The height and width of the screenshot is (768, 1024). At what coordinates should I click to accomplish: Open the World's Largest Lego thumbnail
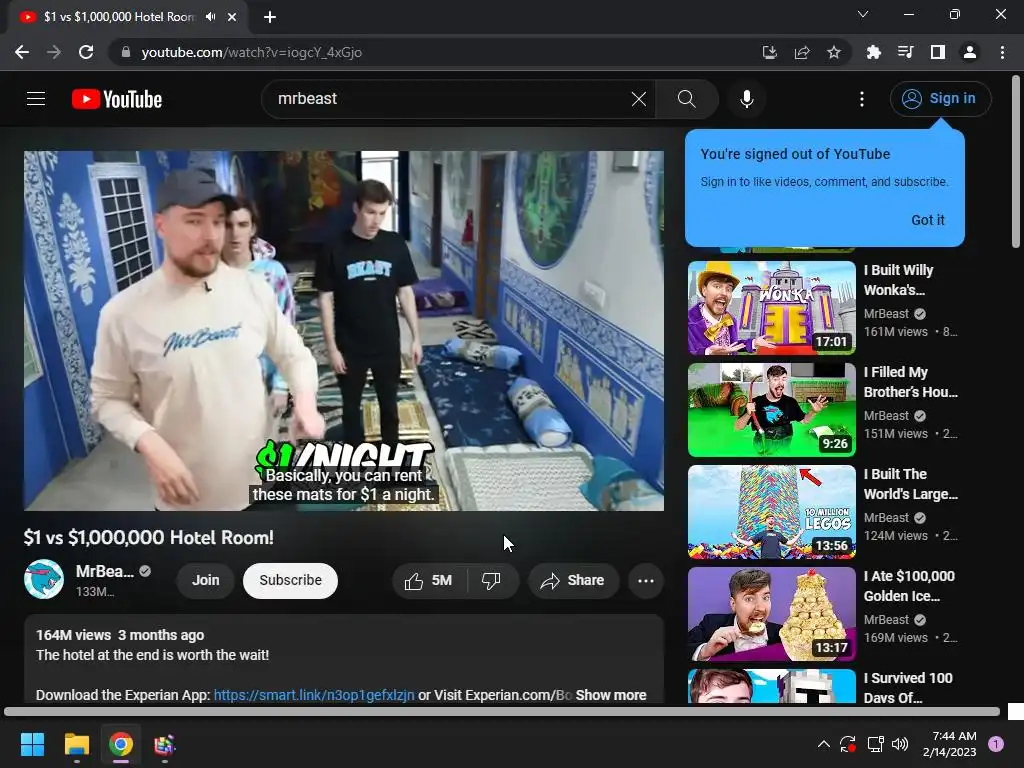771,511
